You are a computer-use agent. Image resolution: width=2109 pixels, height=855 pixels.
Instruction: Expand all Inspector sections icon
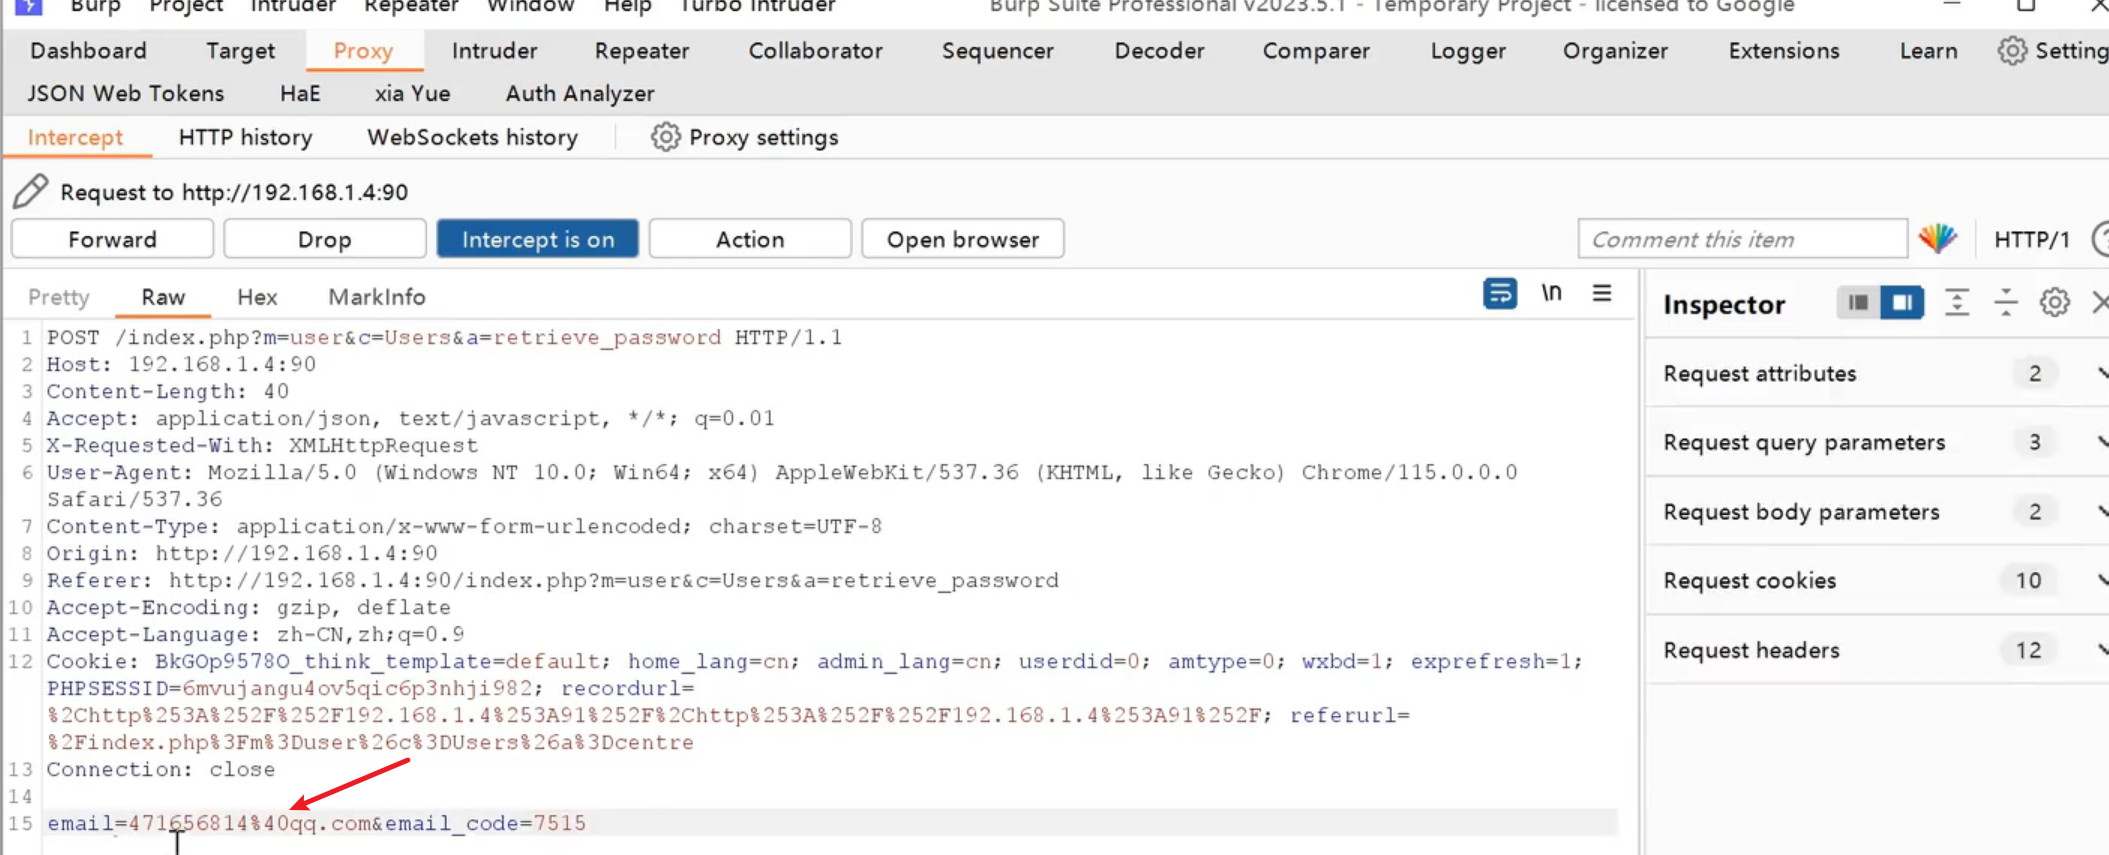click(1957, 302)
